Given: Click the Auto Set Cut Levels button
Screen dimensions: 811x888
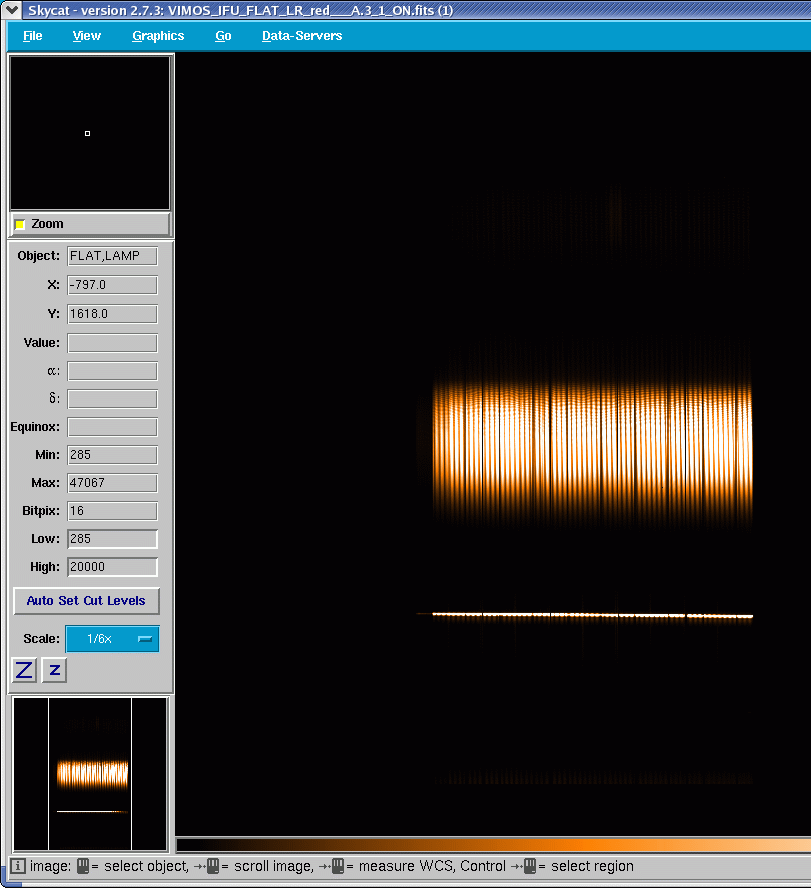Looking at the screenshot, I should [86, 601].
